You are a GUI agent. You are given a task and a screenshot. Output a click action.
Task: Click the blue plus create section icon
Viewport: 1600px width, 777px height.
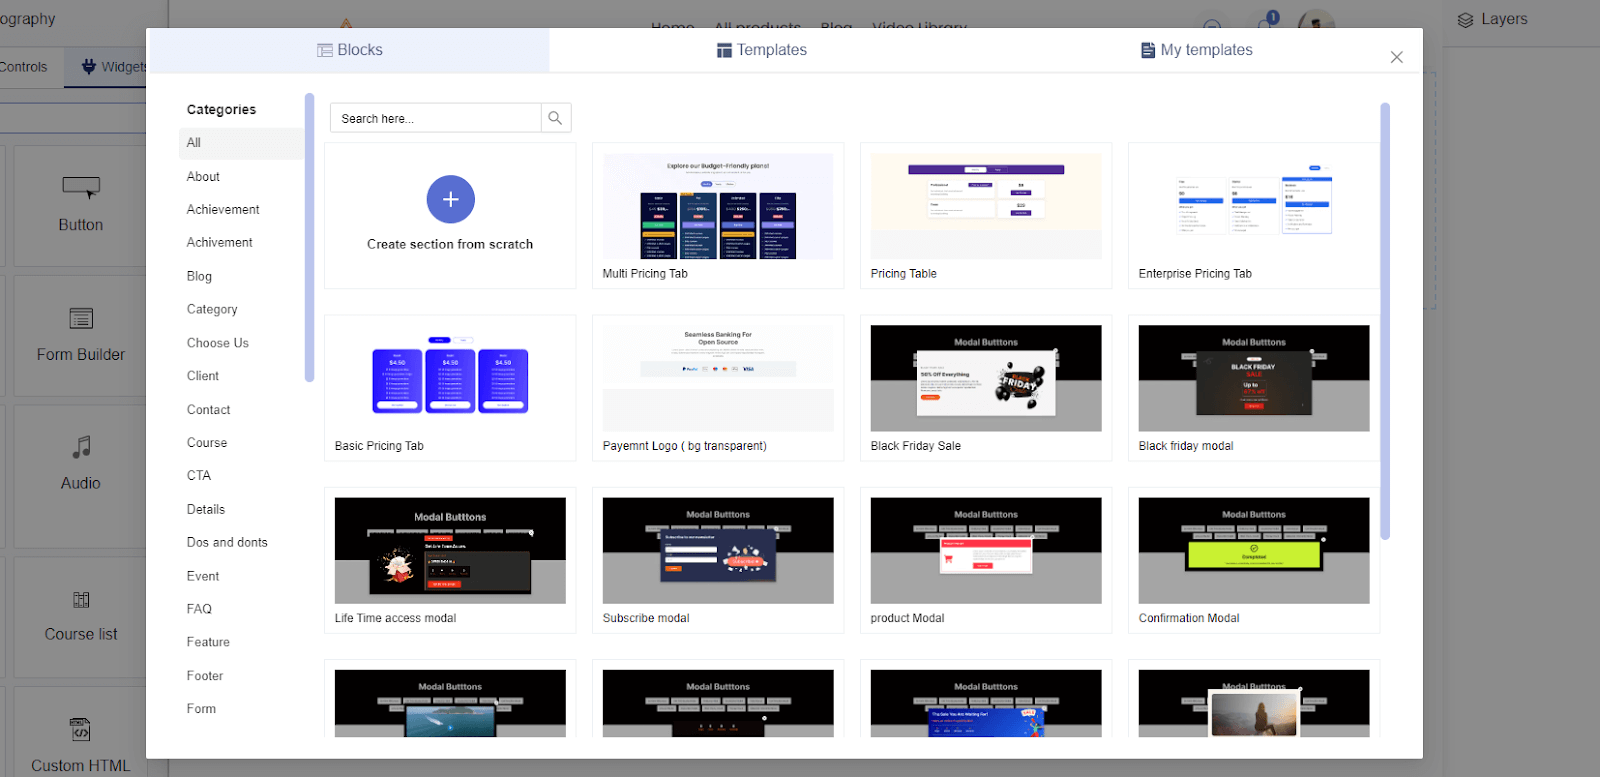click(x=450, y=199)
